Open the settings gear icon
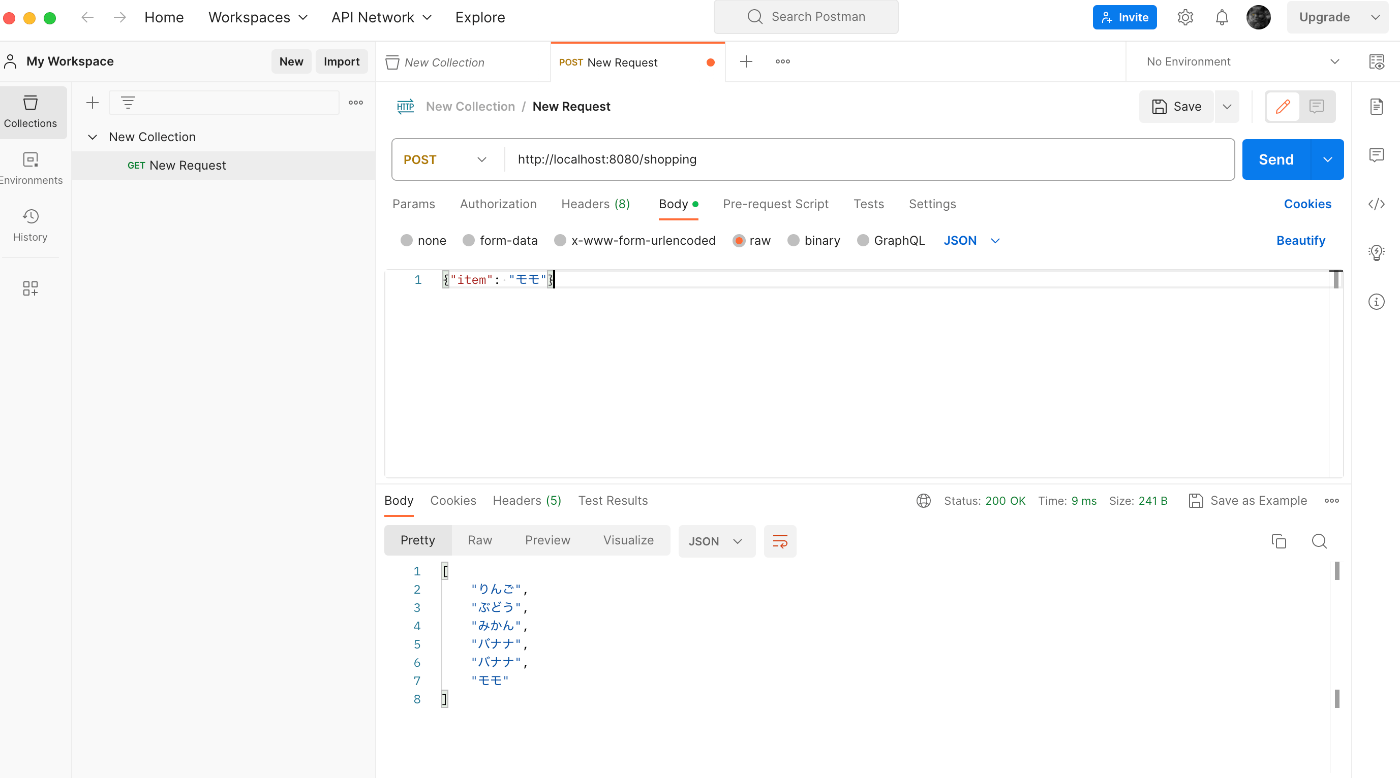1400x778 pixels. (x=1185, y=17)
